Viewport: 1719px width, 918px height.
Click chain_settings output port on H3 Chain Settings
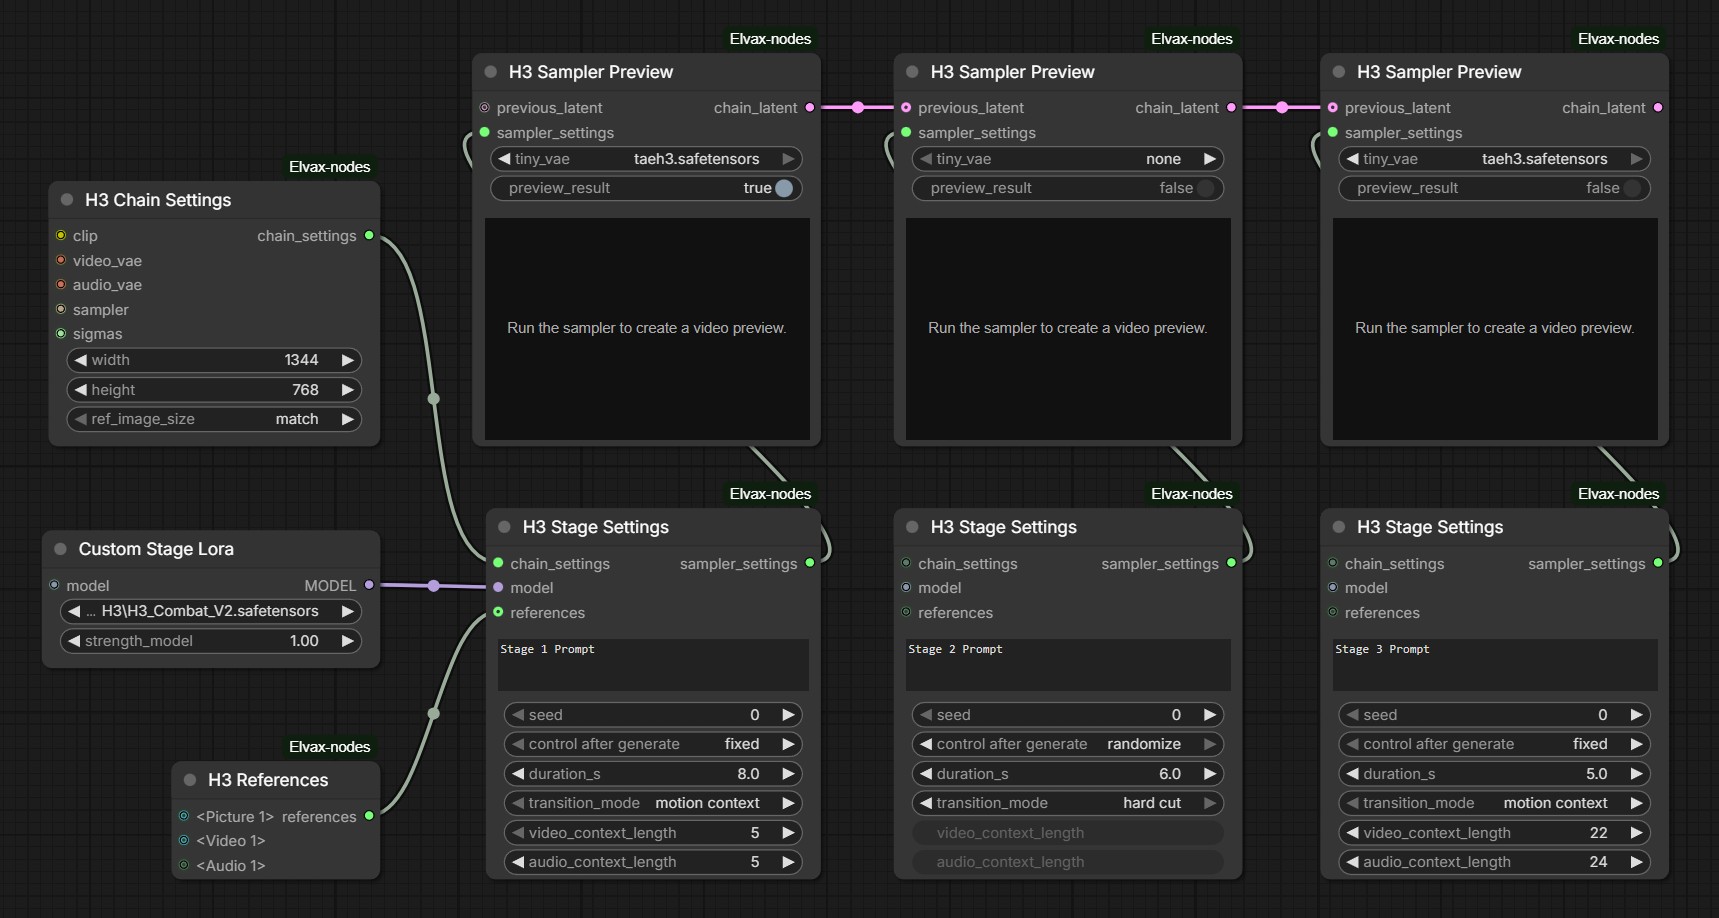(369, 236)
